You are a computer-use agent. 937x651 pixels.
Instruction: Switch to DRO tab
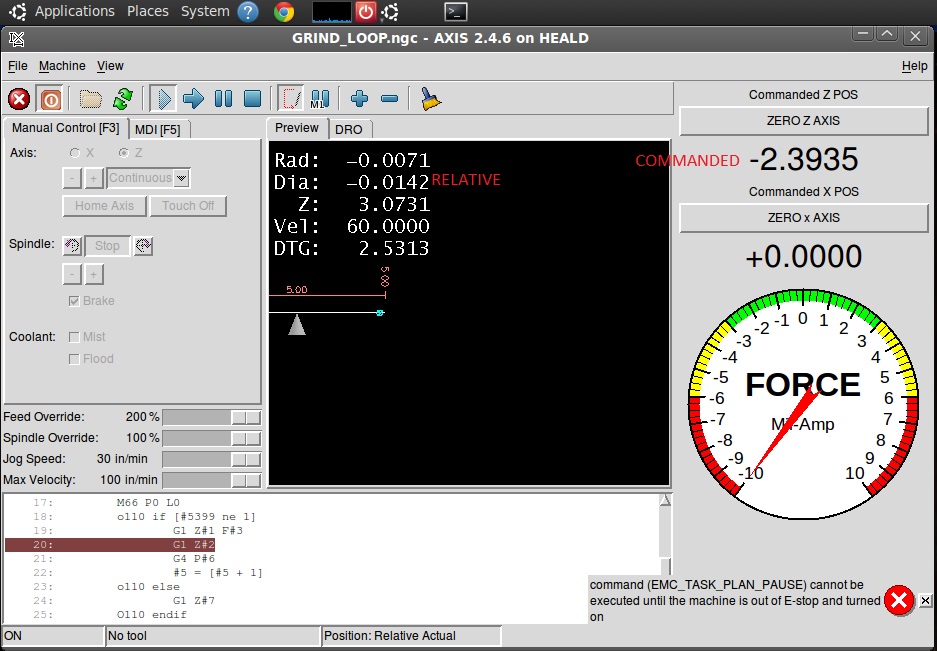coord(348,130)
